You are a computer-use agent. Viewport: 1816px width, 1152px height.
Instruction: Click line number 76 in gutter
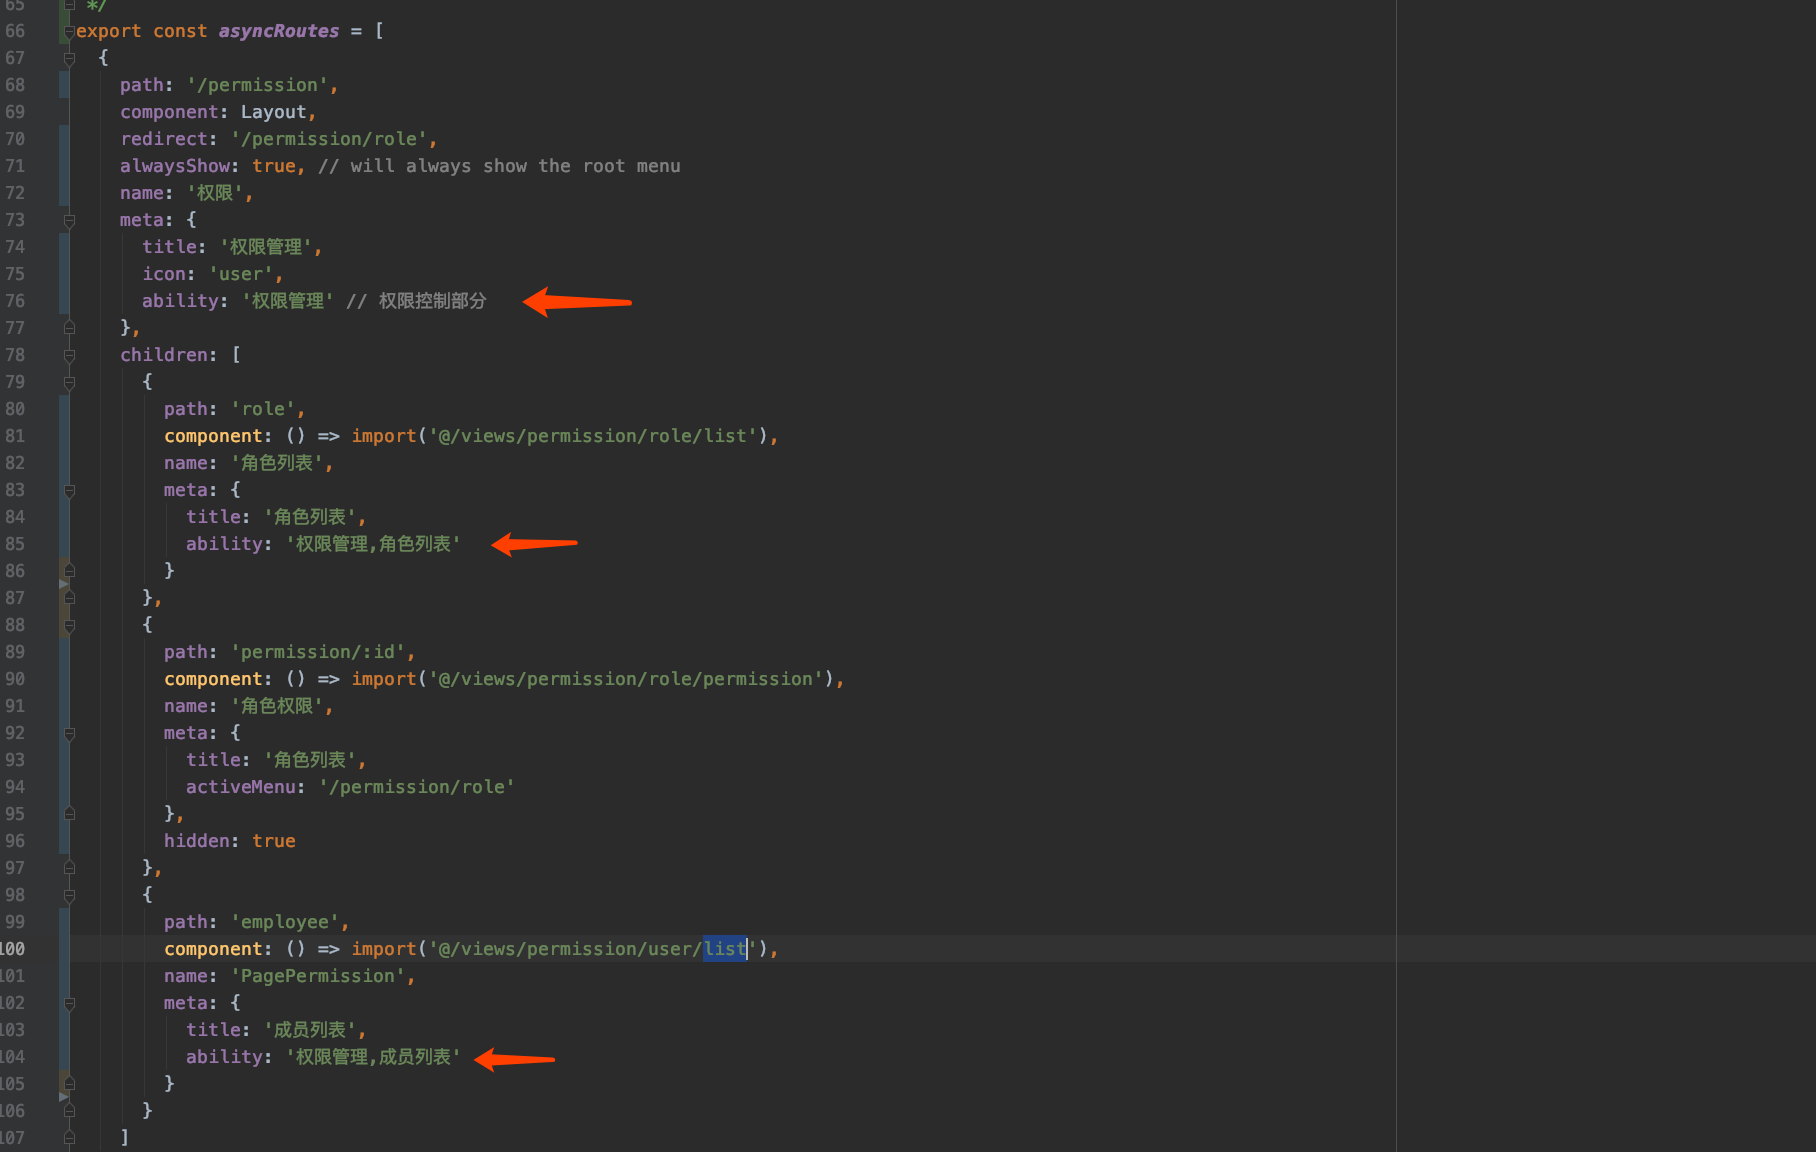[x=15, y=301]
